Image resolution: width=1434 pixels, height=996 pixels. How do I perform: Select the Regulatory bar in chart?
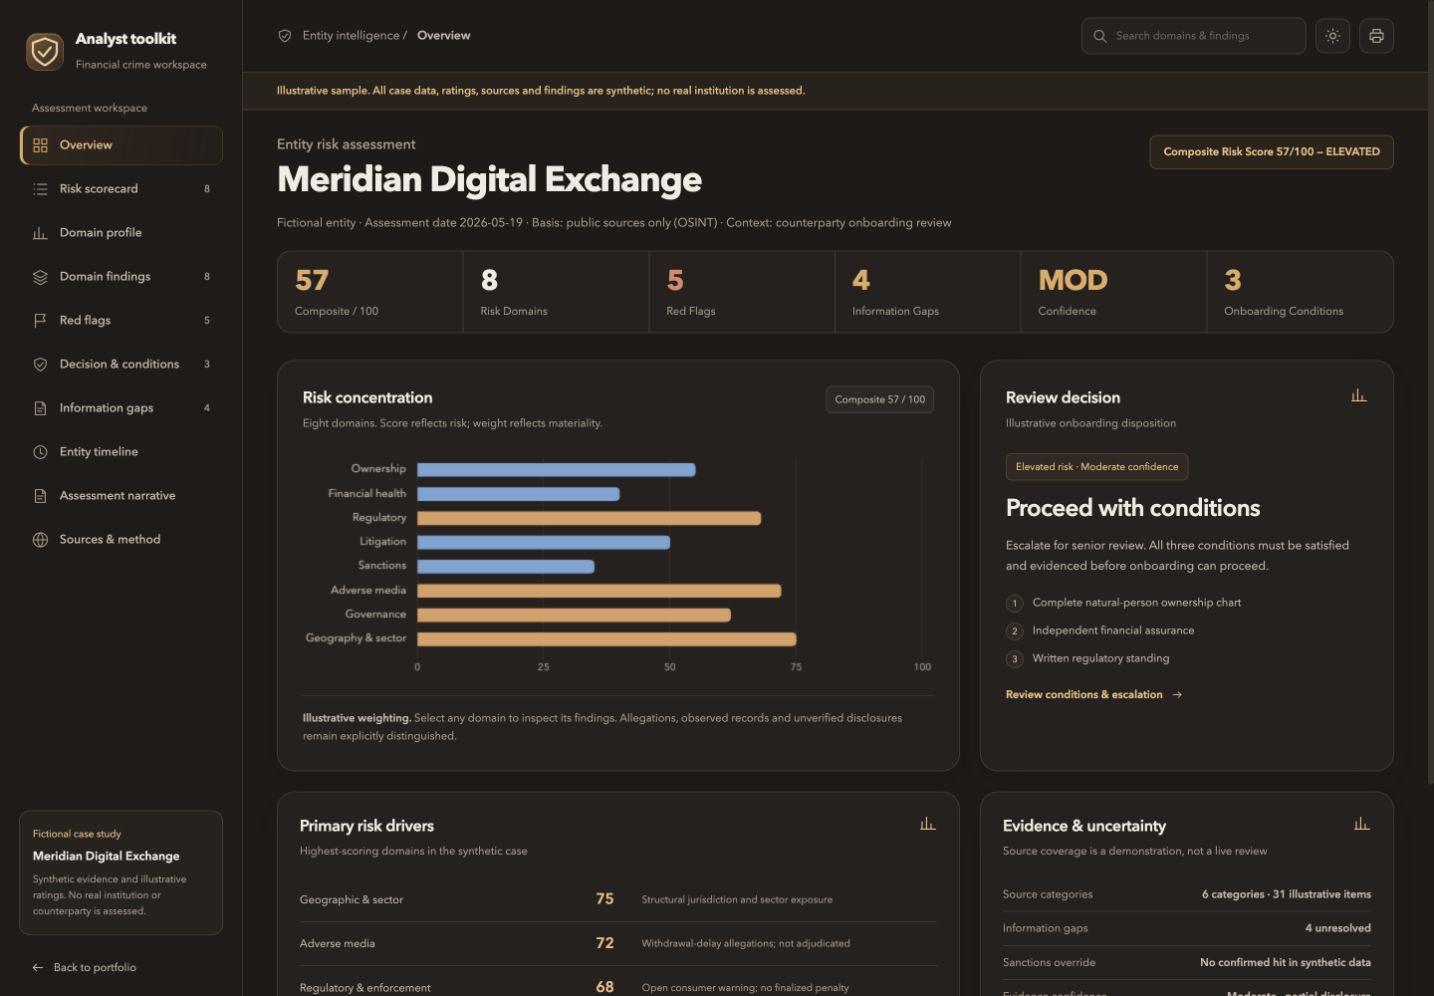(589, 518)
